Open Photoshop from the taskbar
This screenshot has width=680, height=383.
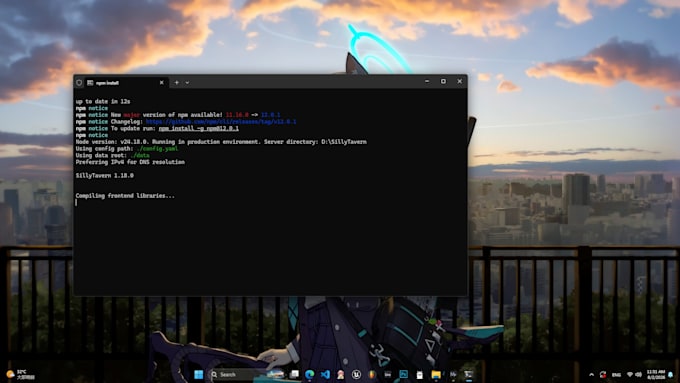pos(403,374)
